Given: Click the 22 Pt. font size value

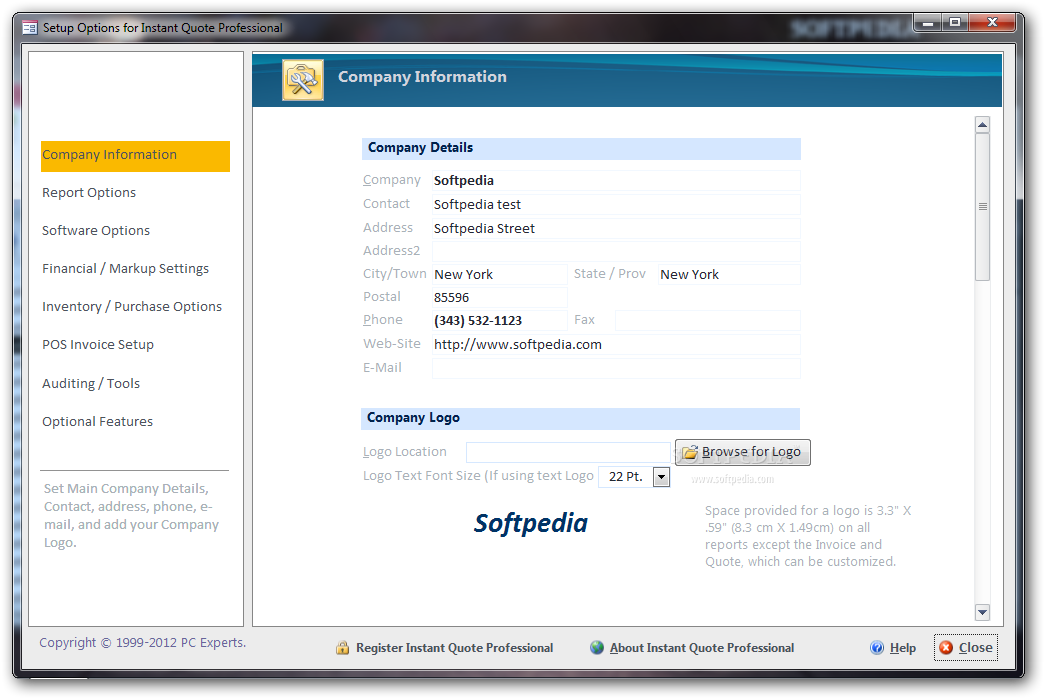Looking at the screenshot, I should [625, 476].
